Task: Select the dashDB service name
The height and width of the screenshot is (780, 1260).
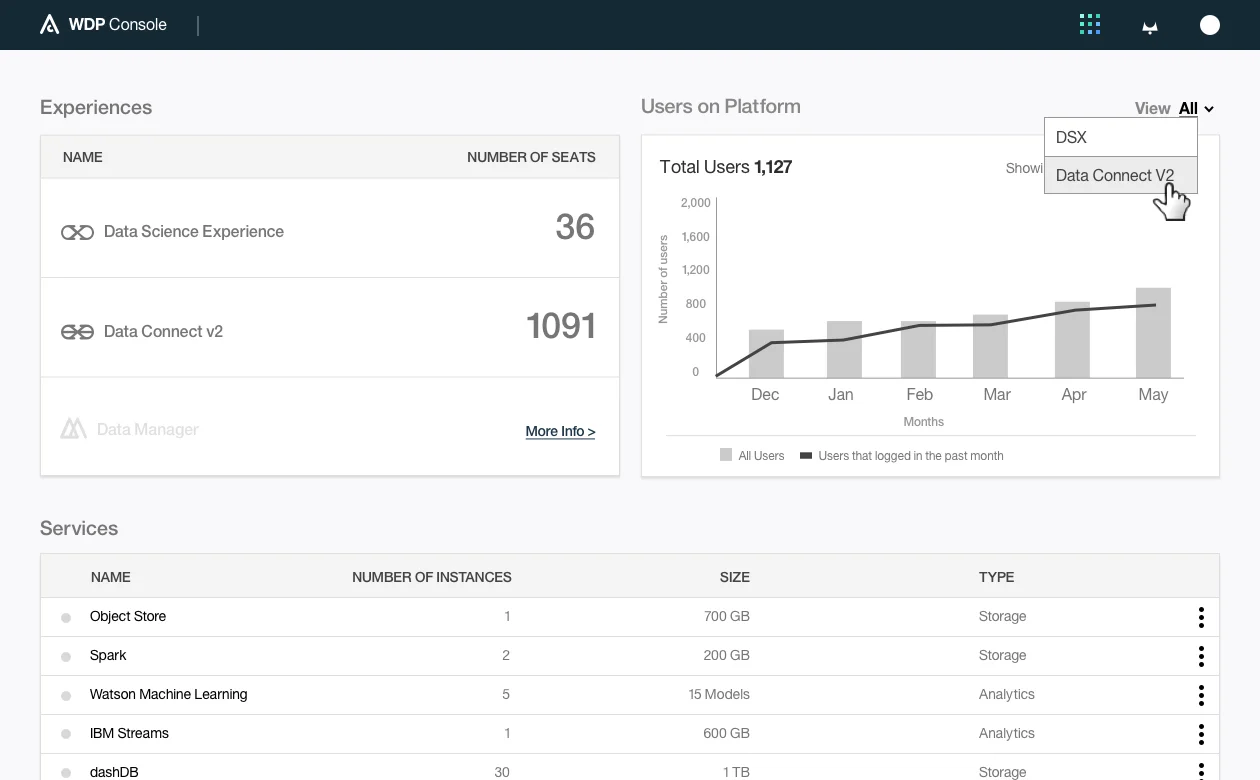Action: point(114,772)
